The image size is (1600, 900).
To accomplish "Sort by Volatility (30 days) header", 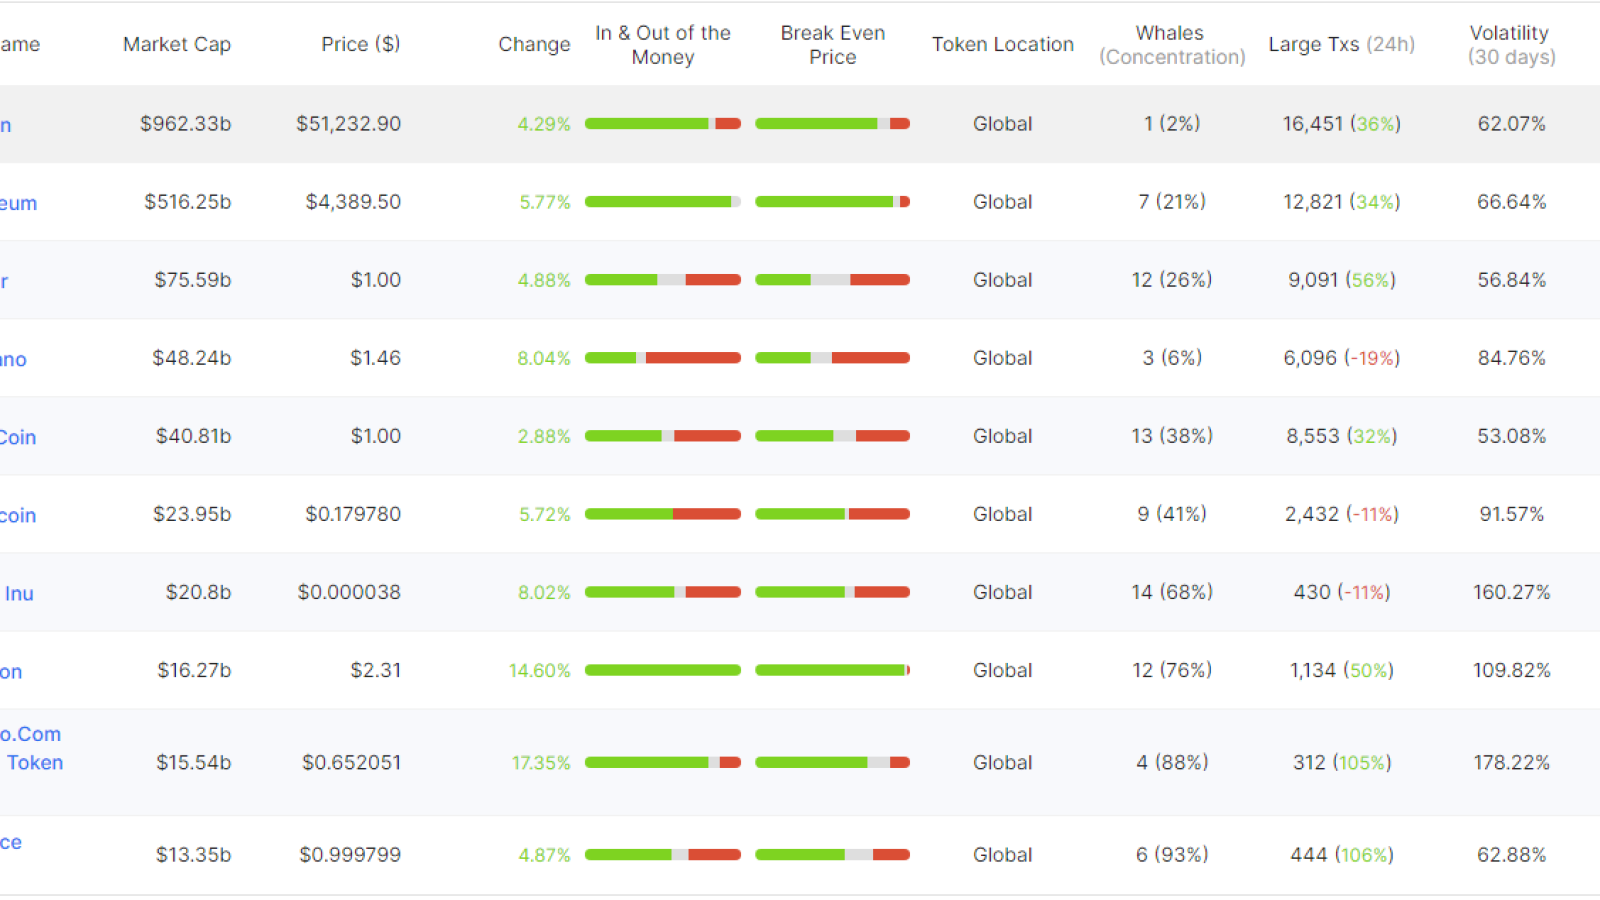I will (x=1511, y=45).
